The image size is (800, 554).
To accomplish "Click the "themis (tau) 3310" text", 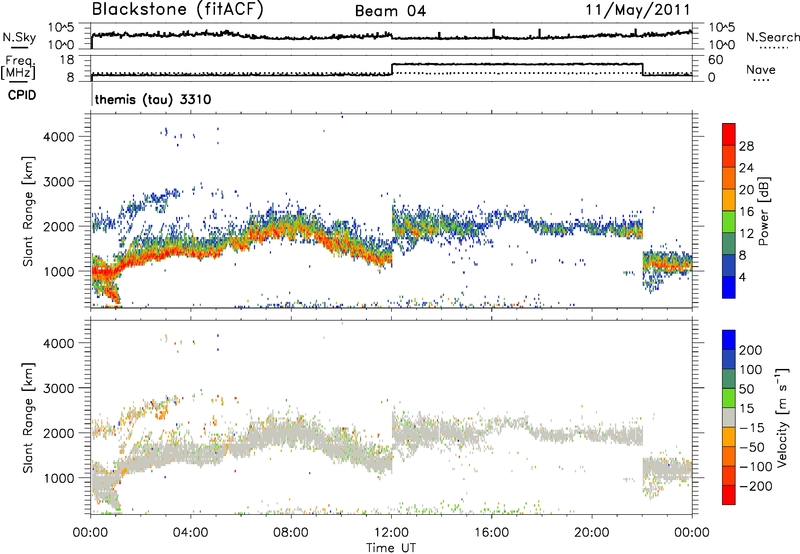I will point(153,99).
